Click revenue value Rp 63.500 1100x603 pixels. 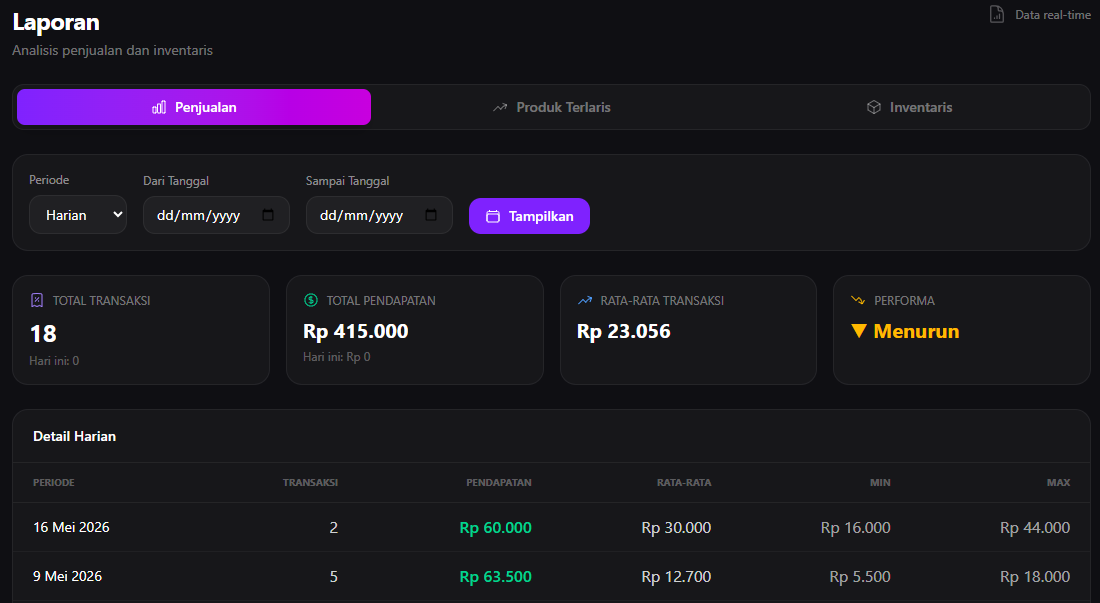pyautogui.click(x=495, y=576)
